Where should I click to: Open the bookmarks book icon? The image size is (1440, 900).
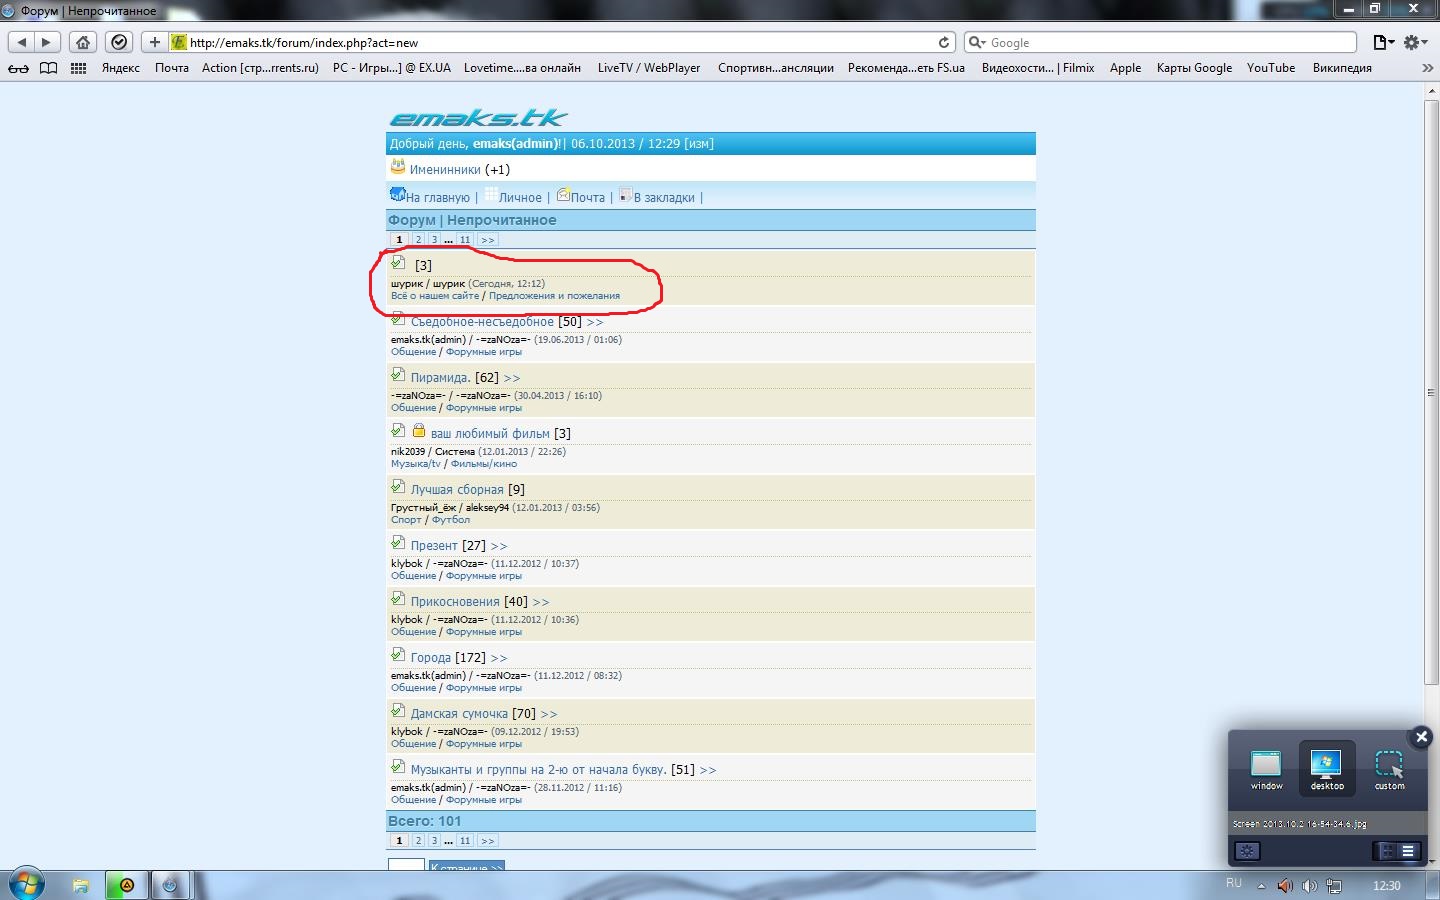[x=48, y=68]
